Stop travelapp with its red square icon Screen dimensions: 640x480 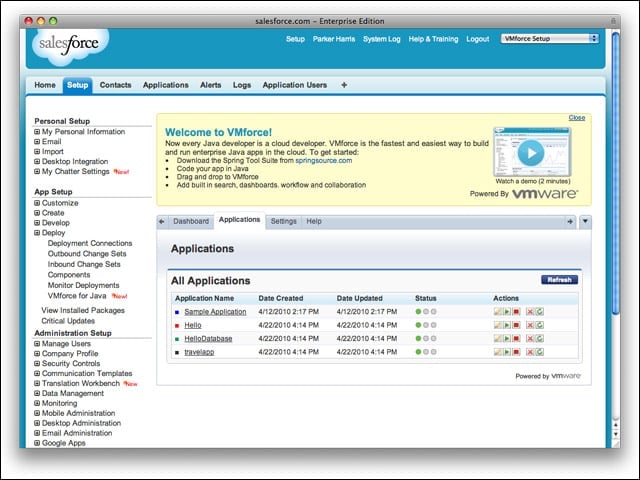coord(516,352)
